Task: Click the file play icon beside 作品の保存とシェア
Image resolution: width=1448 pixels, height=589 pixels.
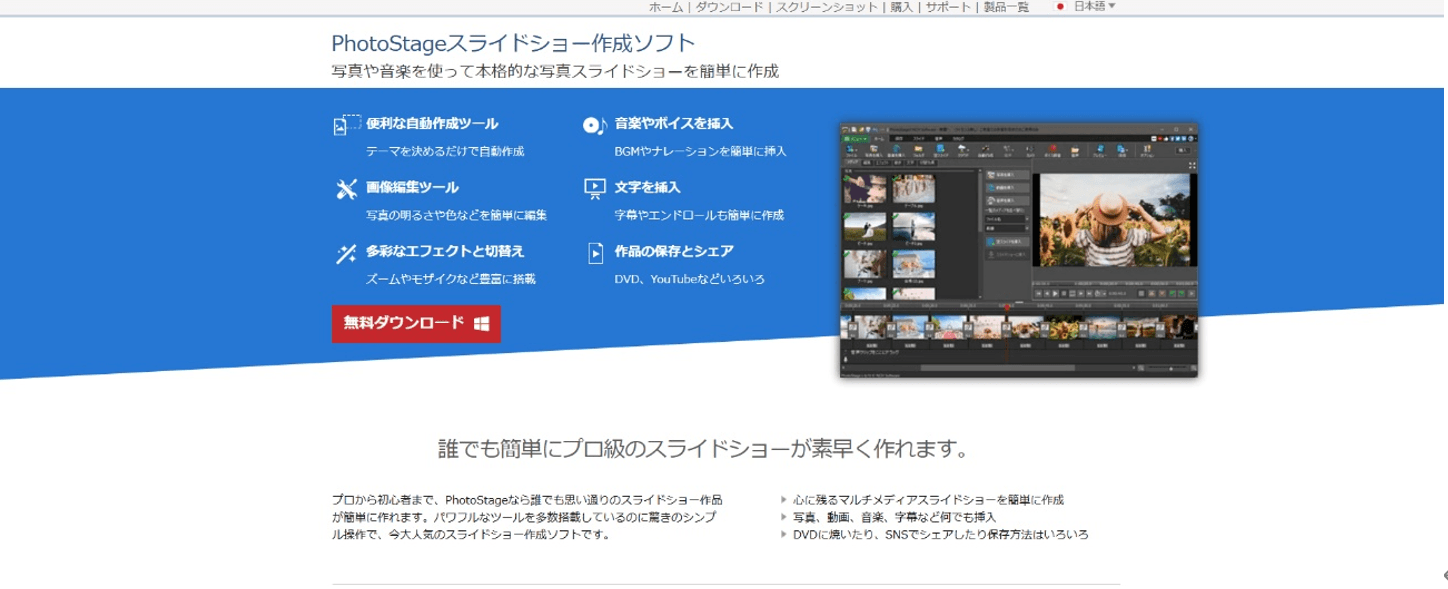Action: pos(595,252)
